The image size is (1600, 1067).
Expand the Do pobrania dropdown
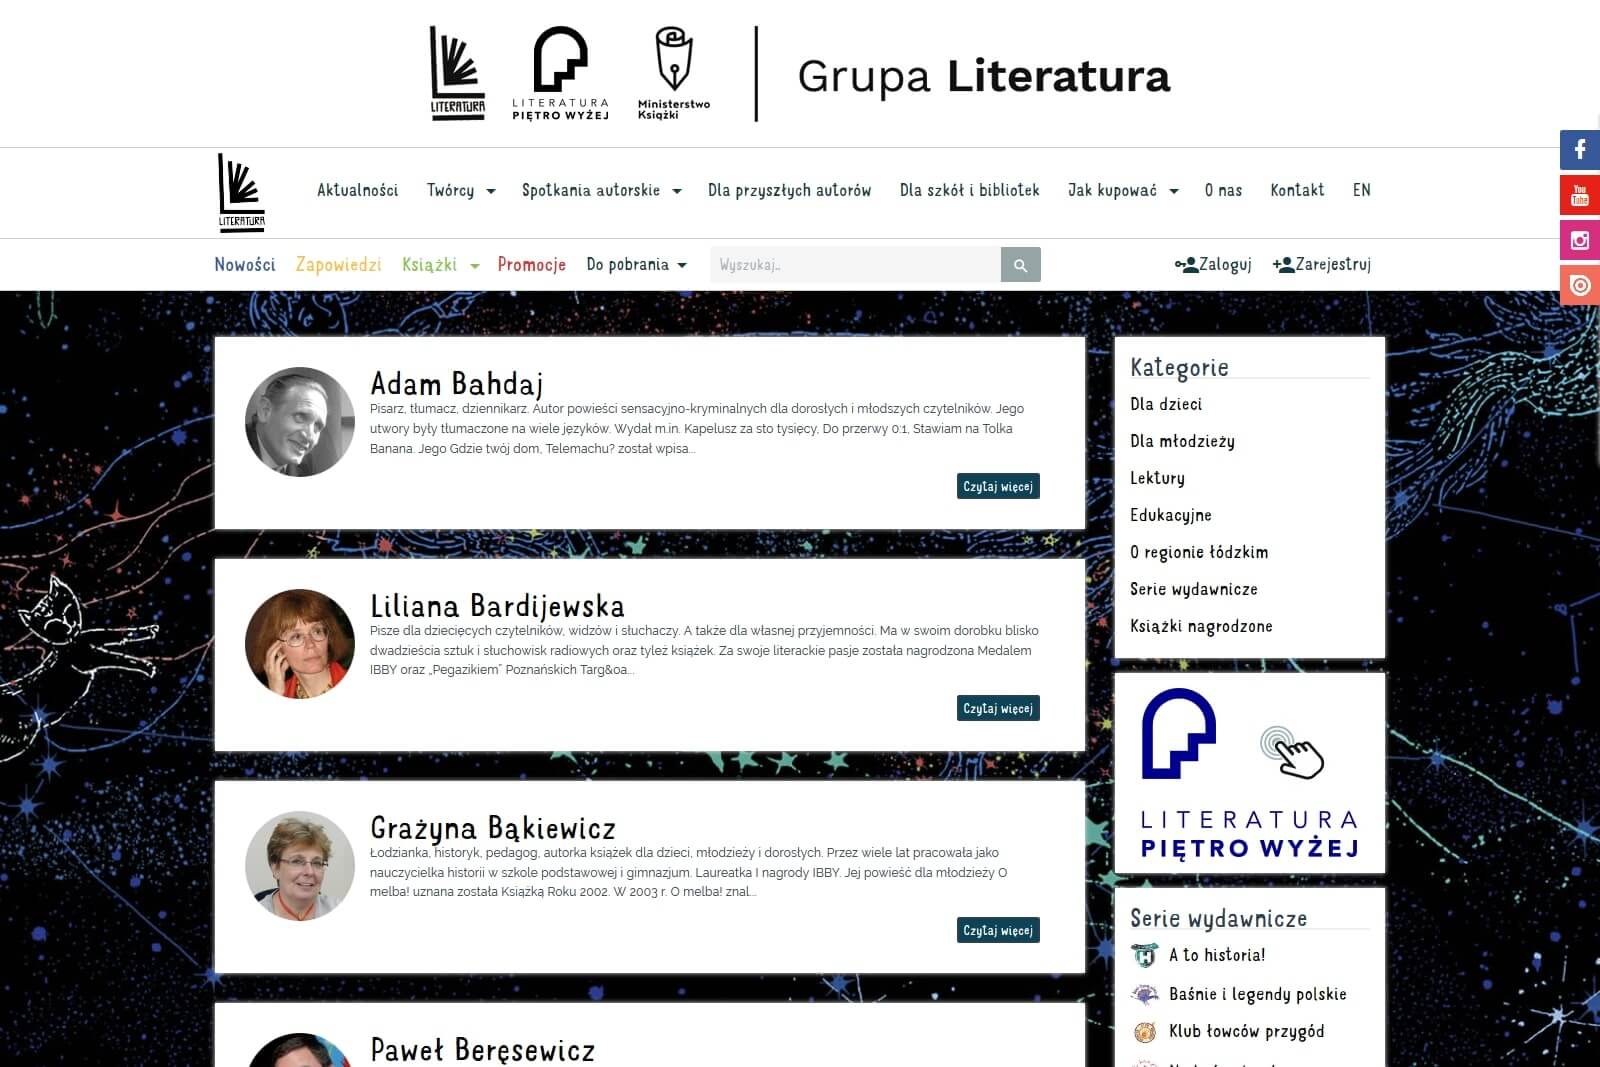pyautogui.click(x=637, y=265)
